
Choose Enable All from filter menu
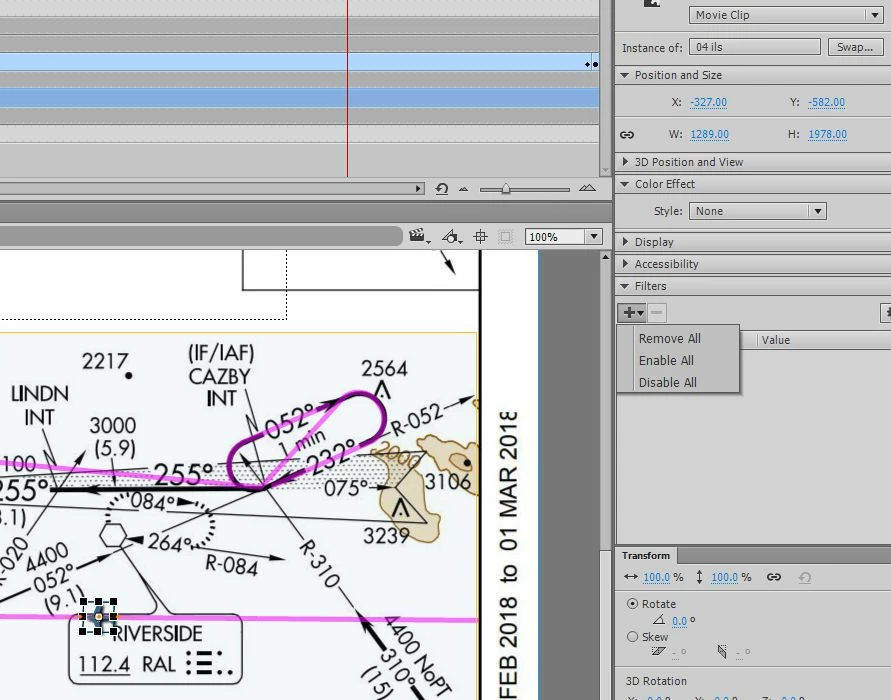click(666, 360)
